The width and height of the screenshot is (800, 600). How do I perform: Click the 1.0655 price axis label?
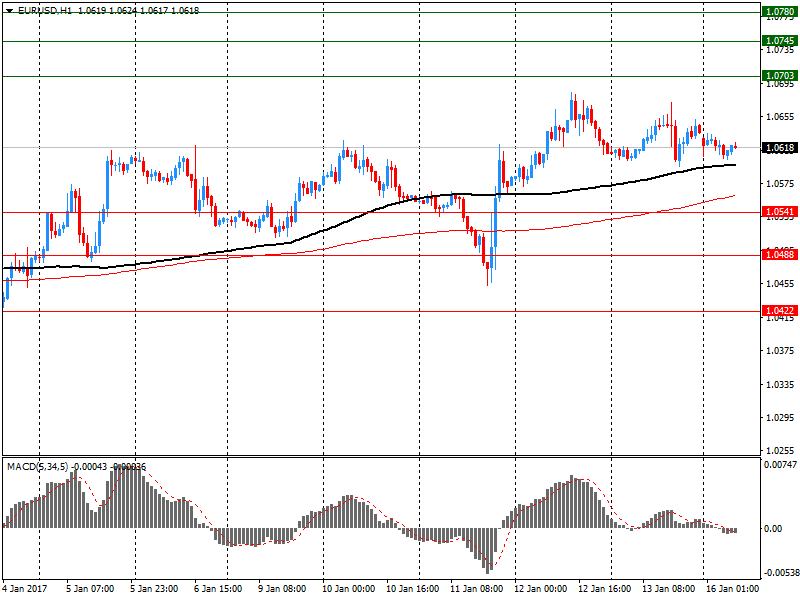pyautogui.click(x=781, y=117)
